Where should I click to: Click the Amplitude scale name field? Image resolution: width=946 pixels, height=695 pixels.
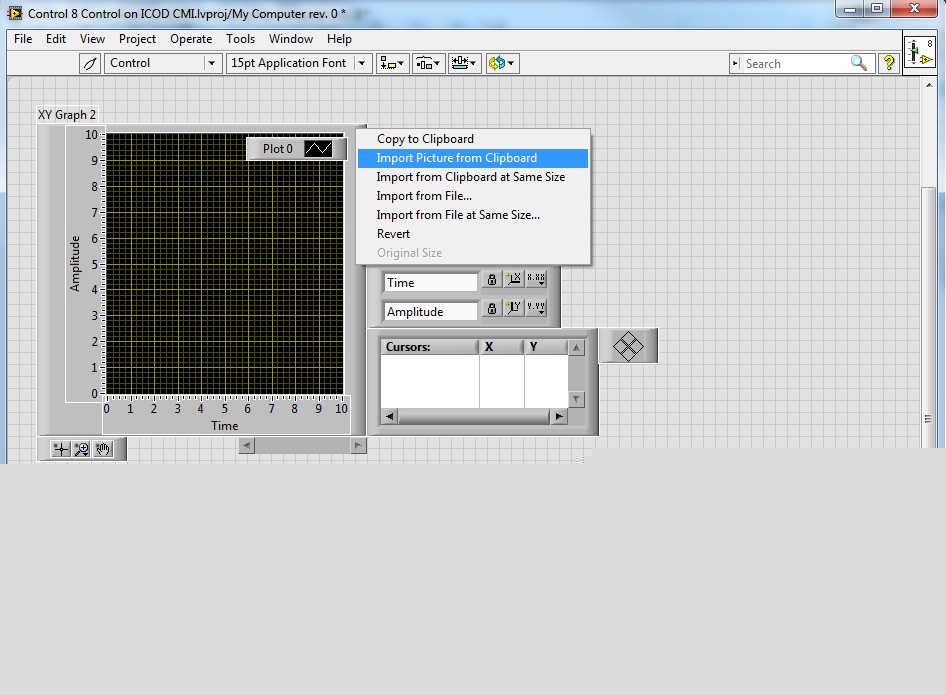tap(430, 311)
